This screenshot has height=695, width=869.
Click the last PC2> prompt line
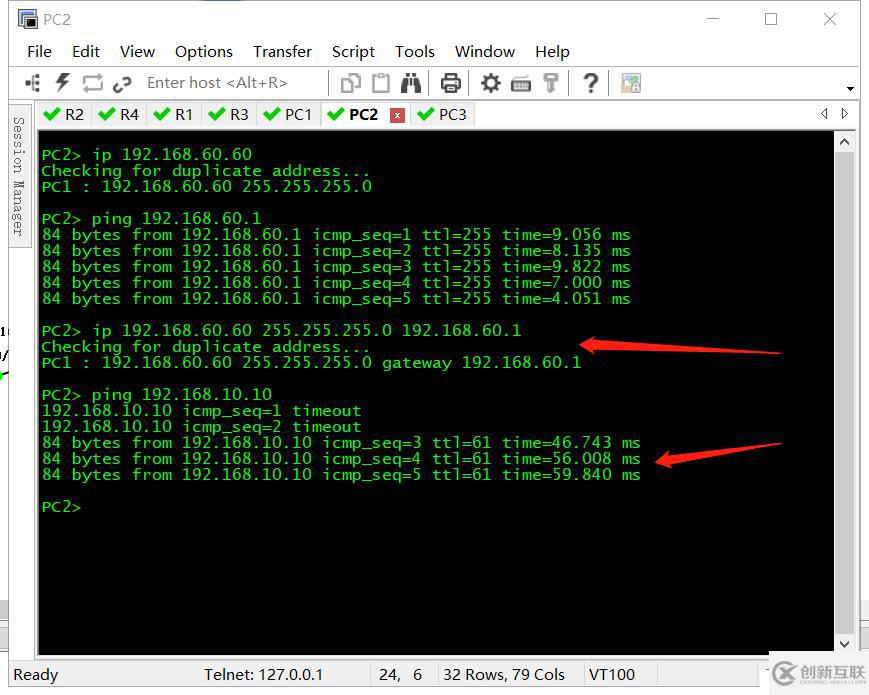[62, 507]
